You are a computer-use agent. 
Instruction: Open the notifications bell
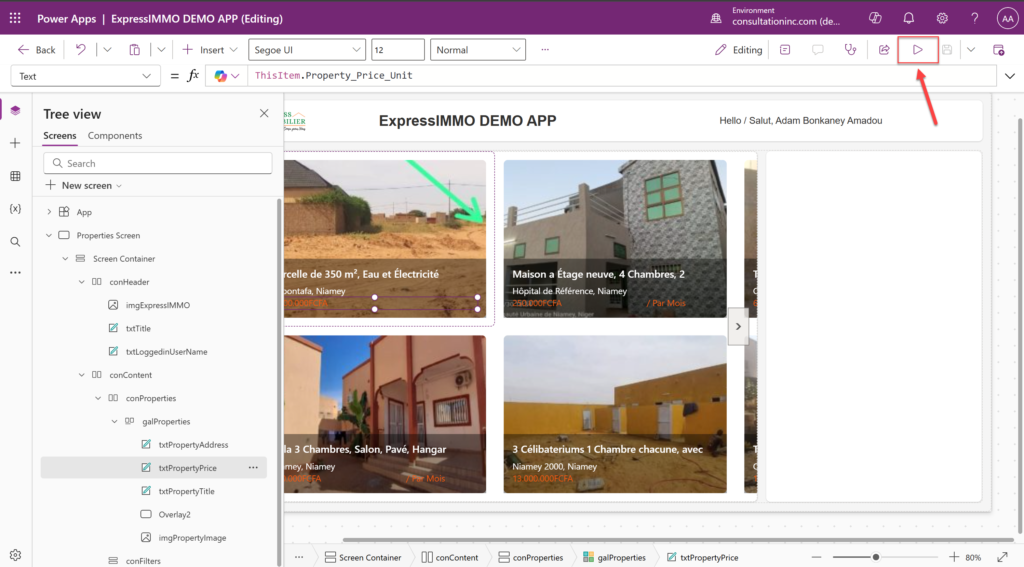coord(908,18)
